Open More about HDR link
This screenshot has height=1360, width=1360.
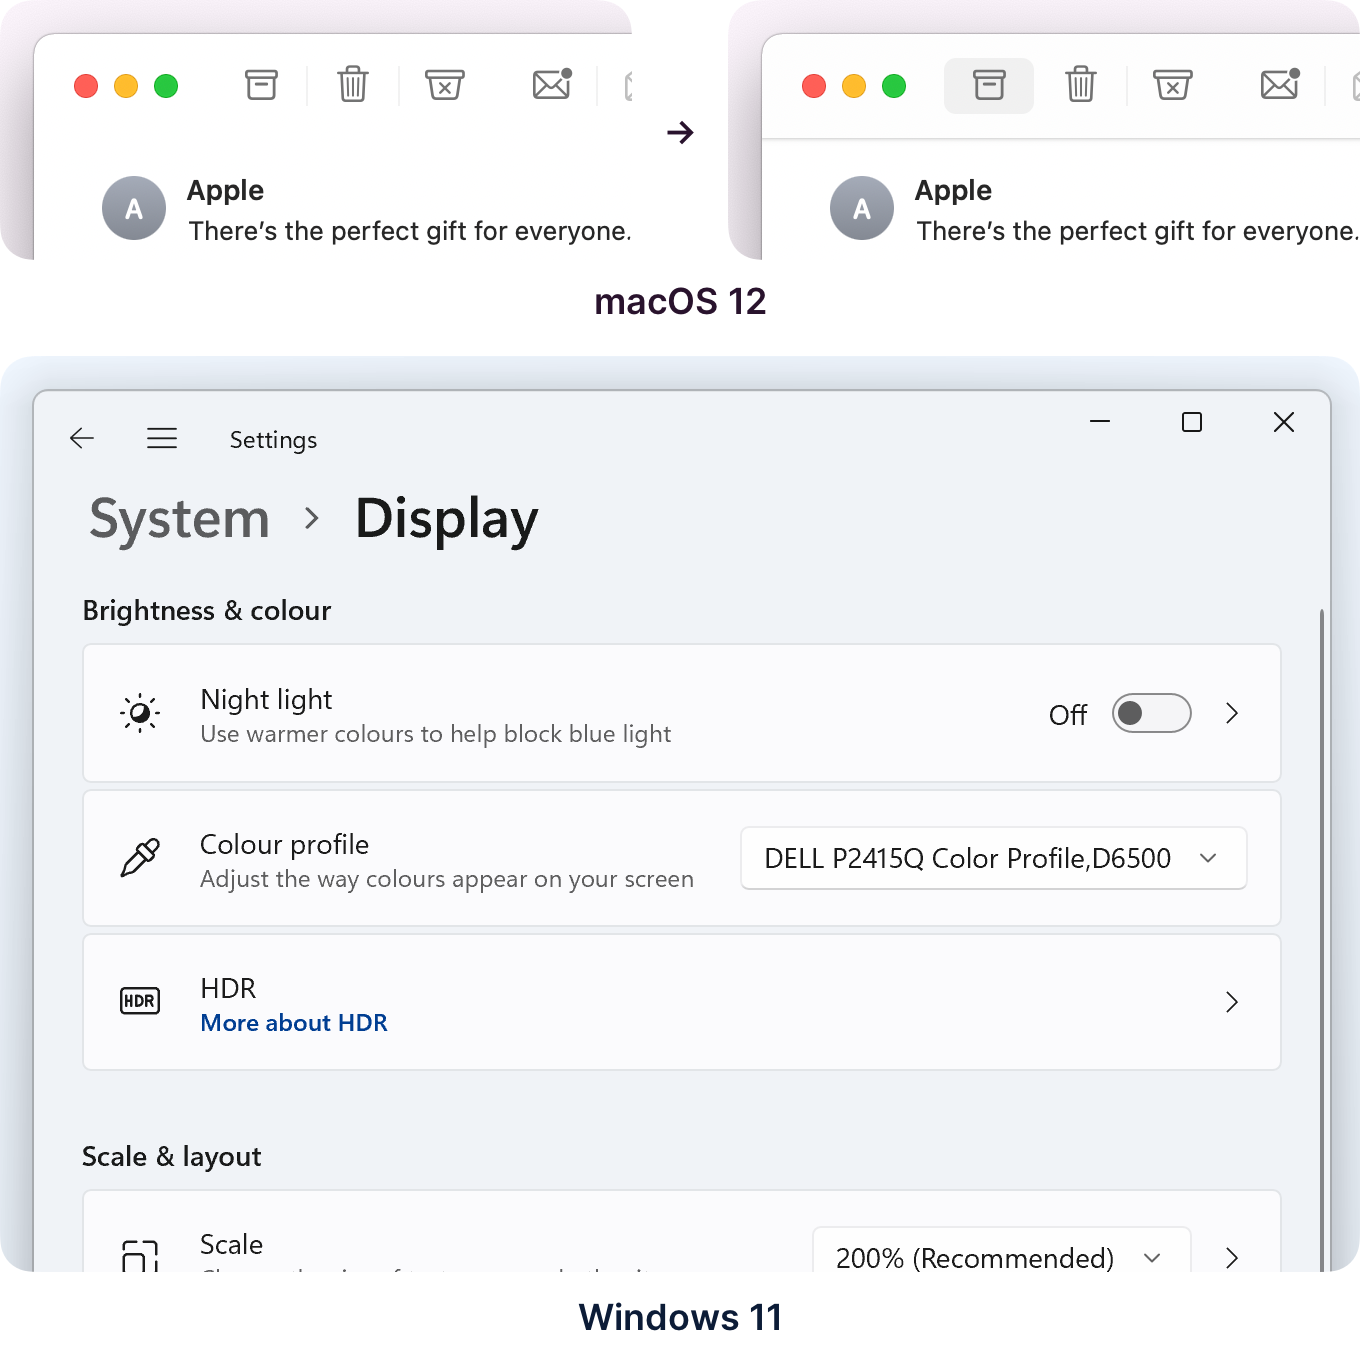coord(294,1023)
